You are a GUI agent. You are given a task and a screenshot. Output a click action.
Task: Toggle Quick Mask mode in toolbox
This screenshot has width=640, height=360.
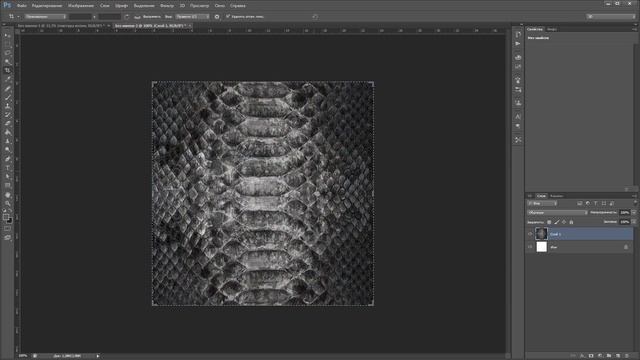[x=7, y=229]
